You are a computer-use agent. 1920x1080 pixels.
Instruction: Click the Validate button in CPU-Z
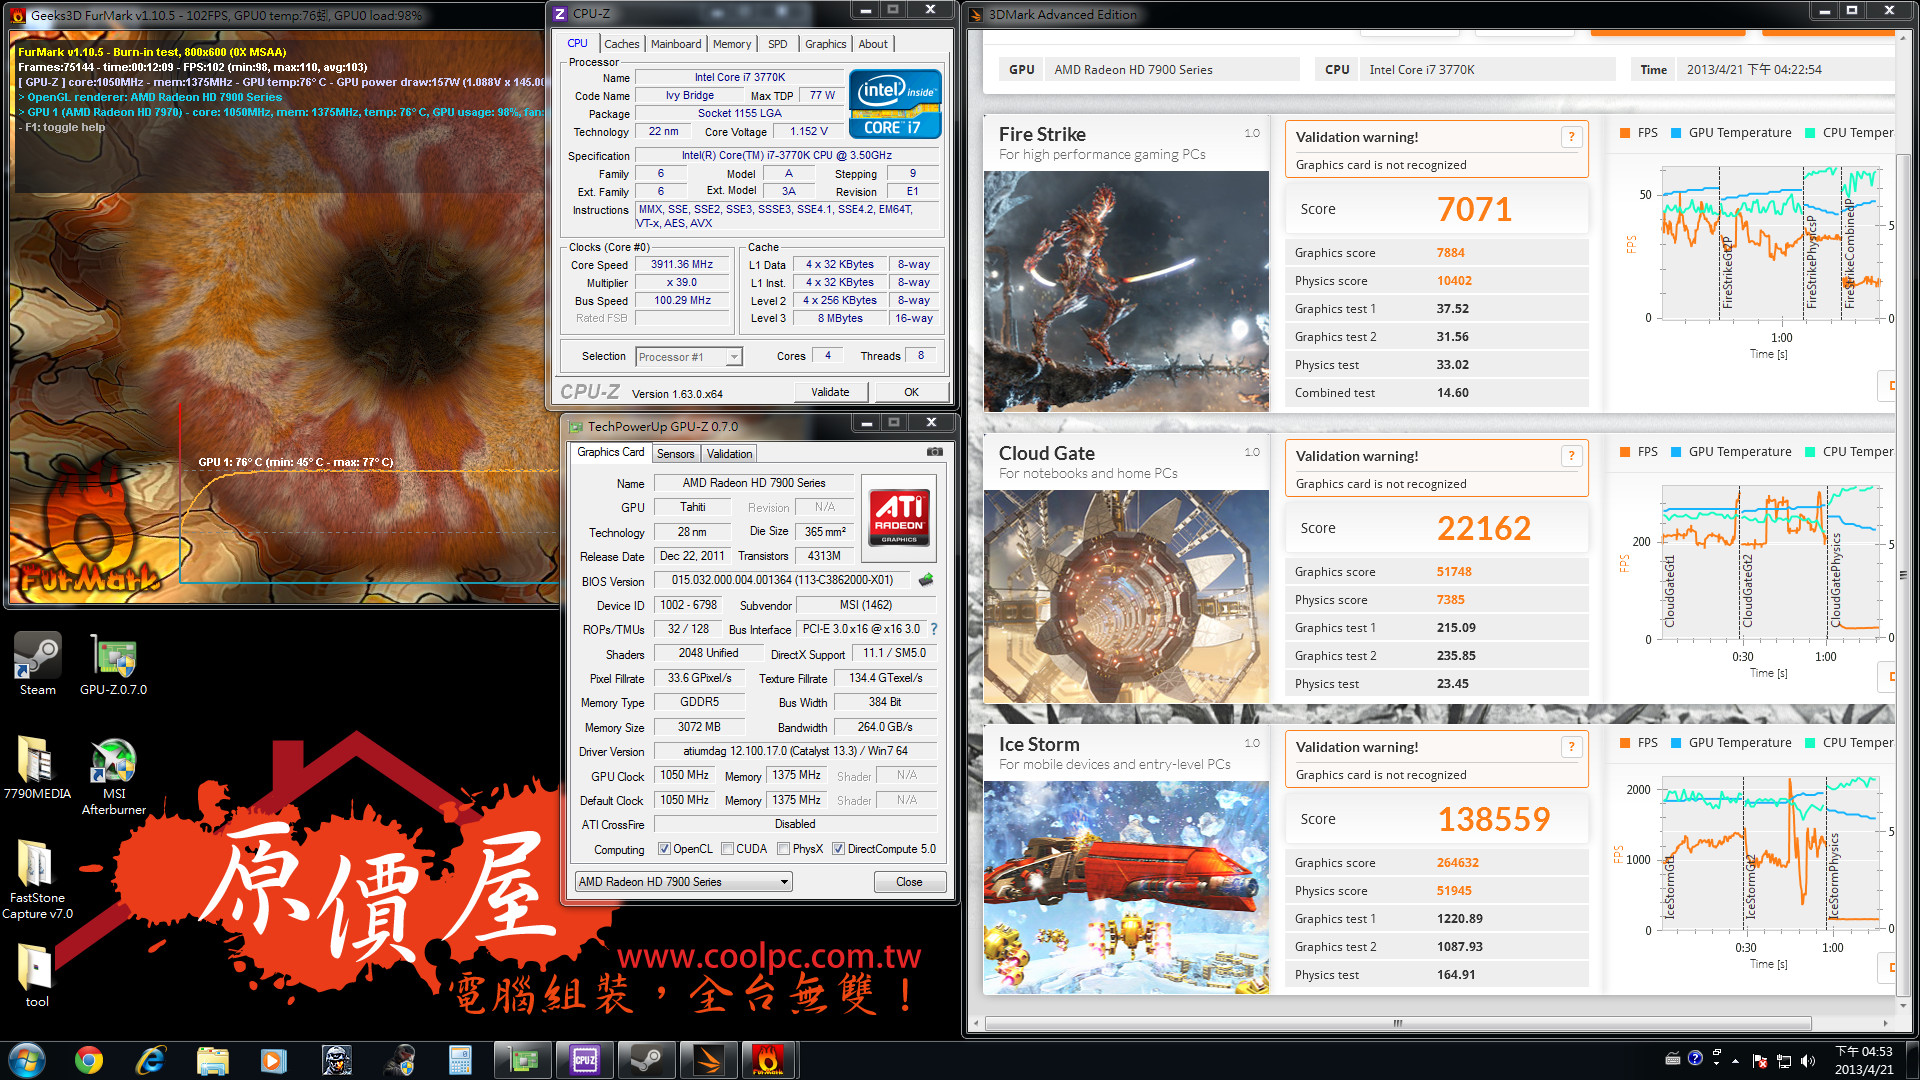(830, 392)
